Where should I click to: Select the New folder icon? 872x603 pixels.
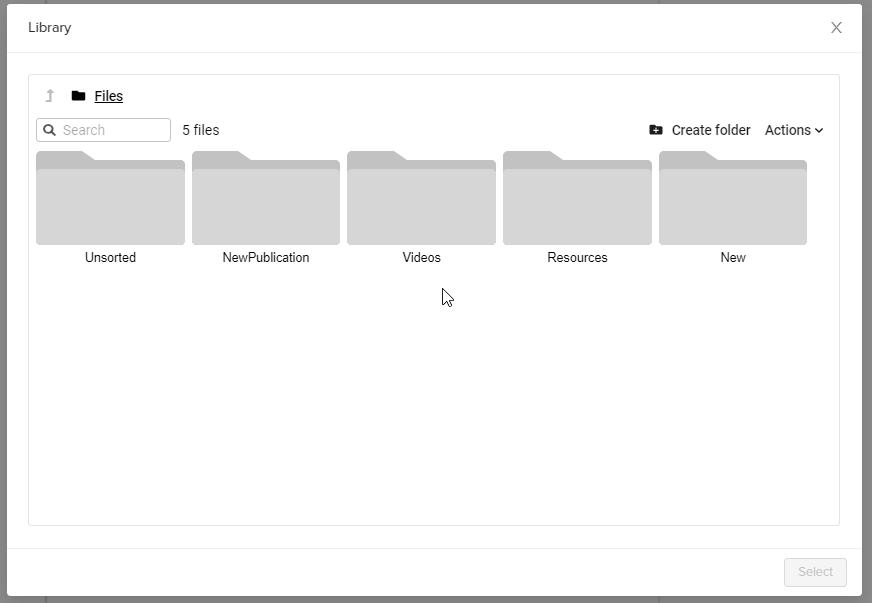tap(733, 199)
